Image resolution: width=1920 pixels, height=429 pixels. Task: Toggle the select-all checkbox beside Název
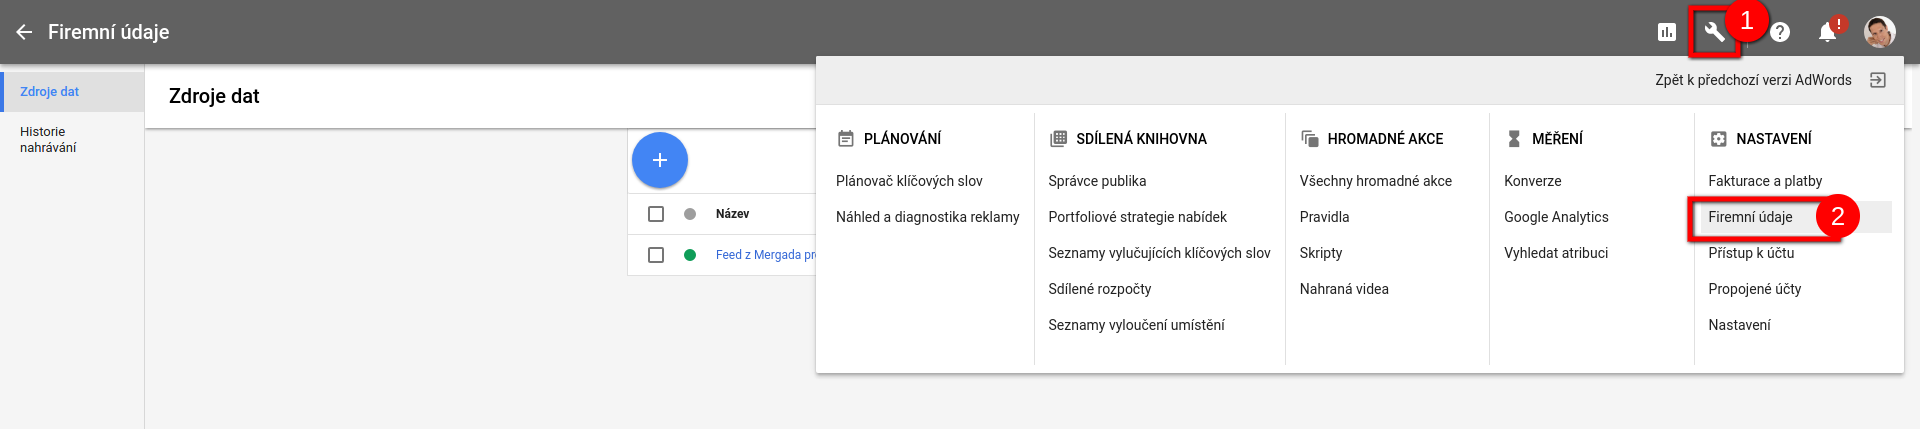[656, 214]
